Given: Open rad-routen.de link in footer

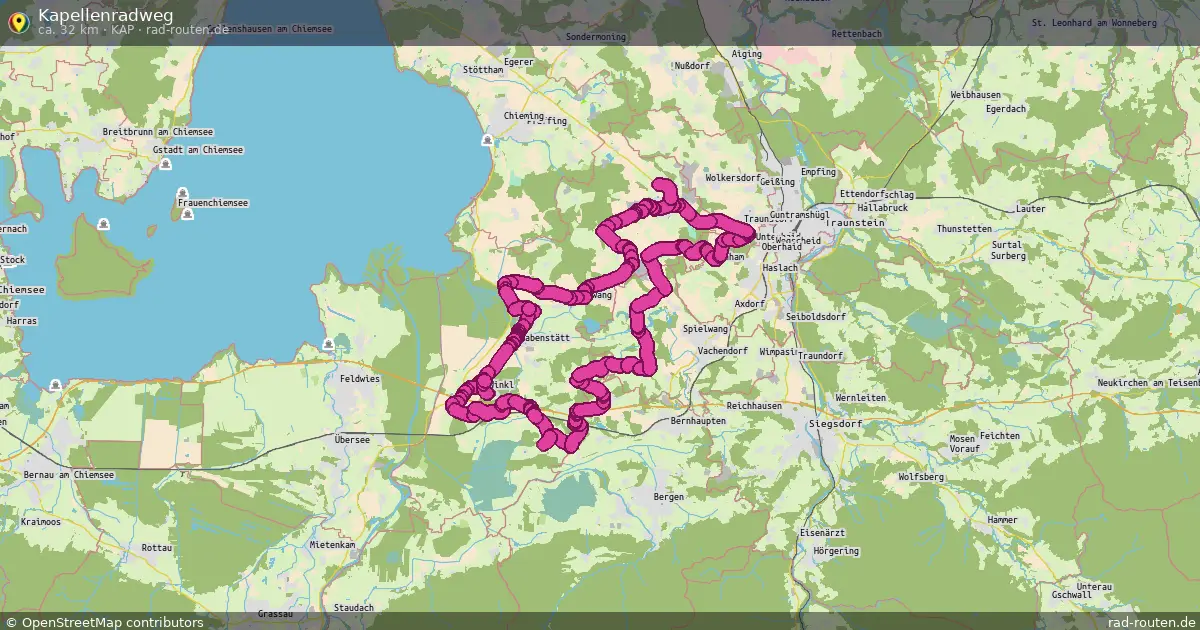Looking at the screenshot, I should pyautogui.click(x=1152, y=622).
